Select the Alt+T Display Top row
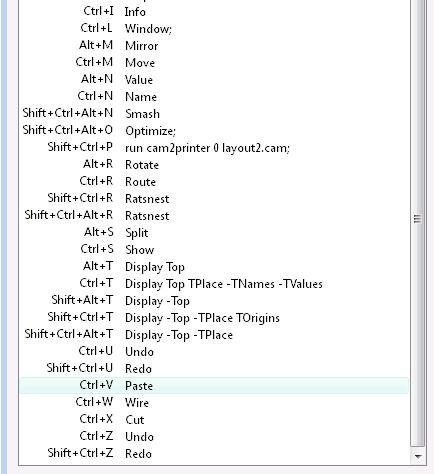This screenshot has height=474, width=434. point(214,267)
